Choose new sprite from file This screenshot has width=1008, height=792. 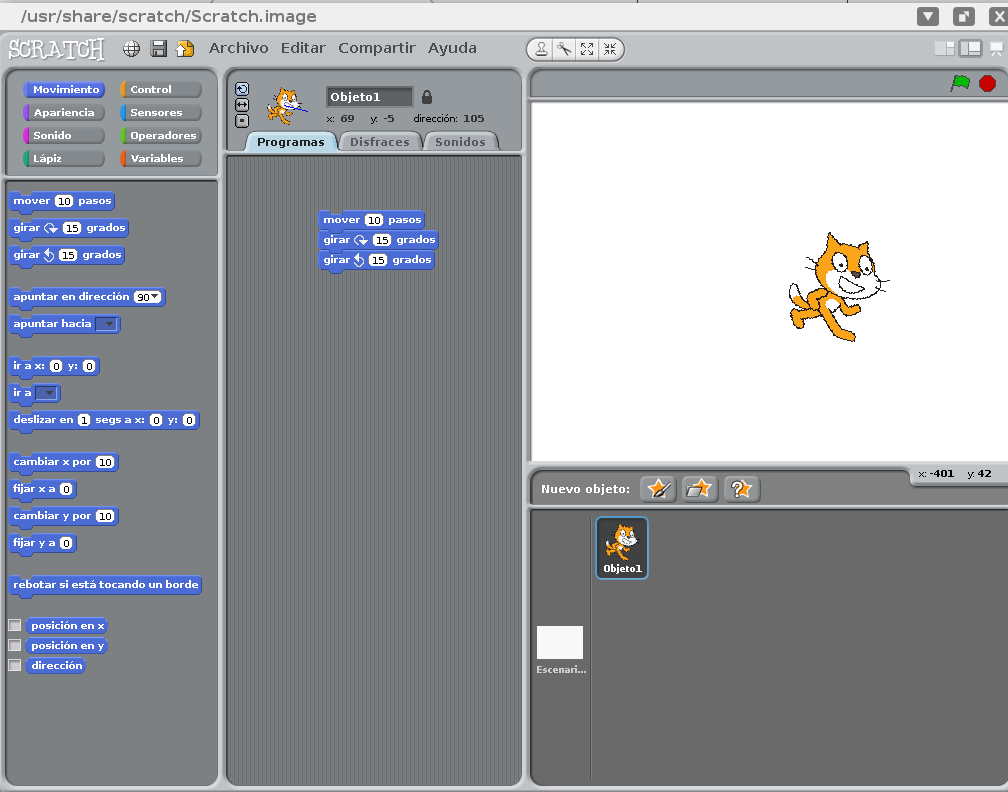tap(699, 489)
